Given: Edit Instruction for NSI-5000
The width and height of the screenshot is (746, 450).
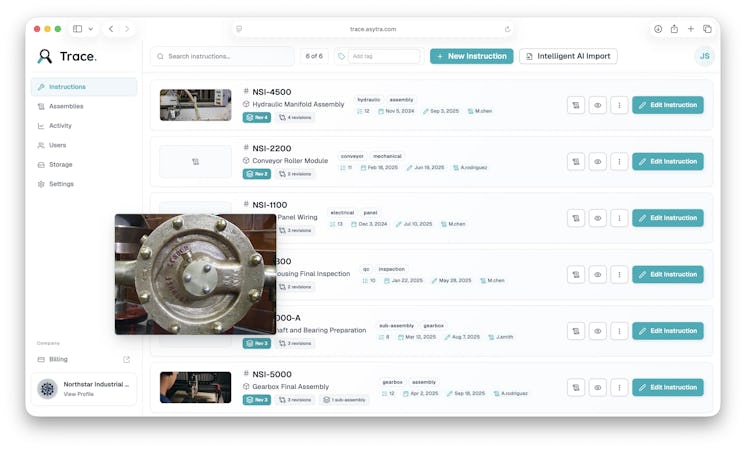Looking at the screenshot, I should coord(667,388).
